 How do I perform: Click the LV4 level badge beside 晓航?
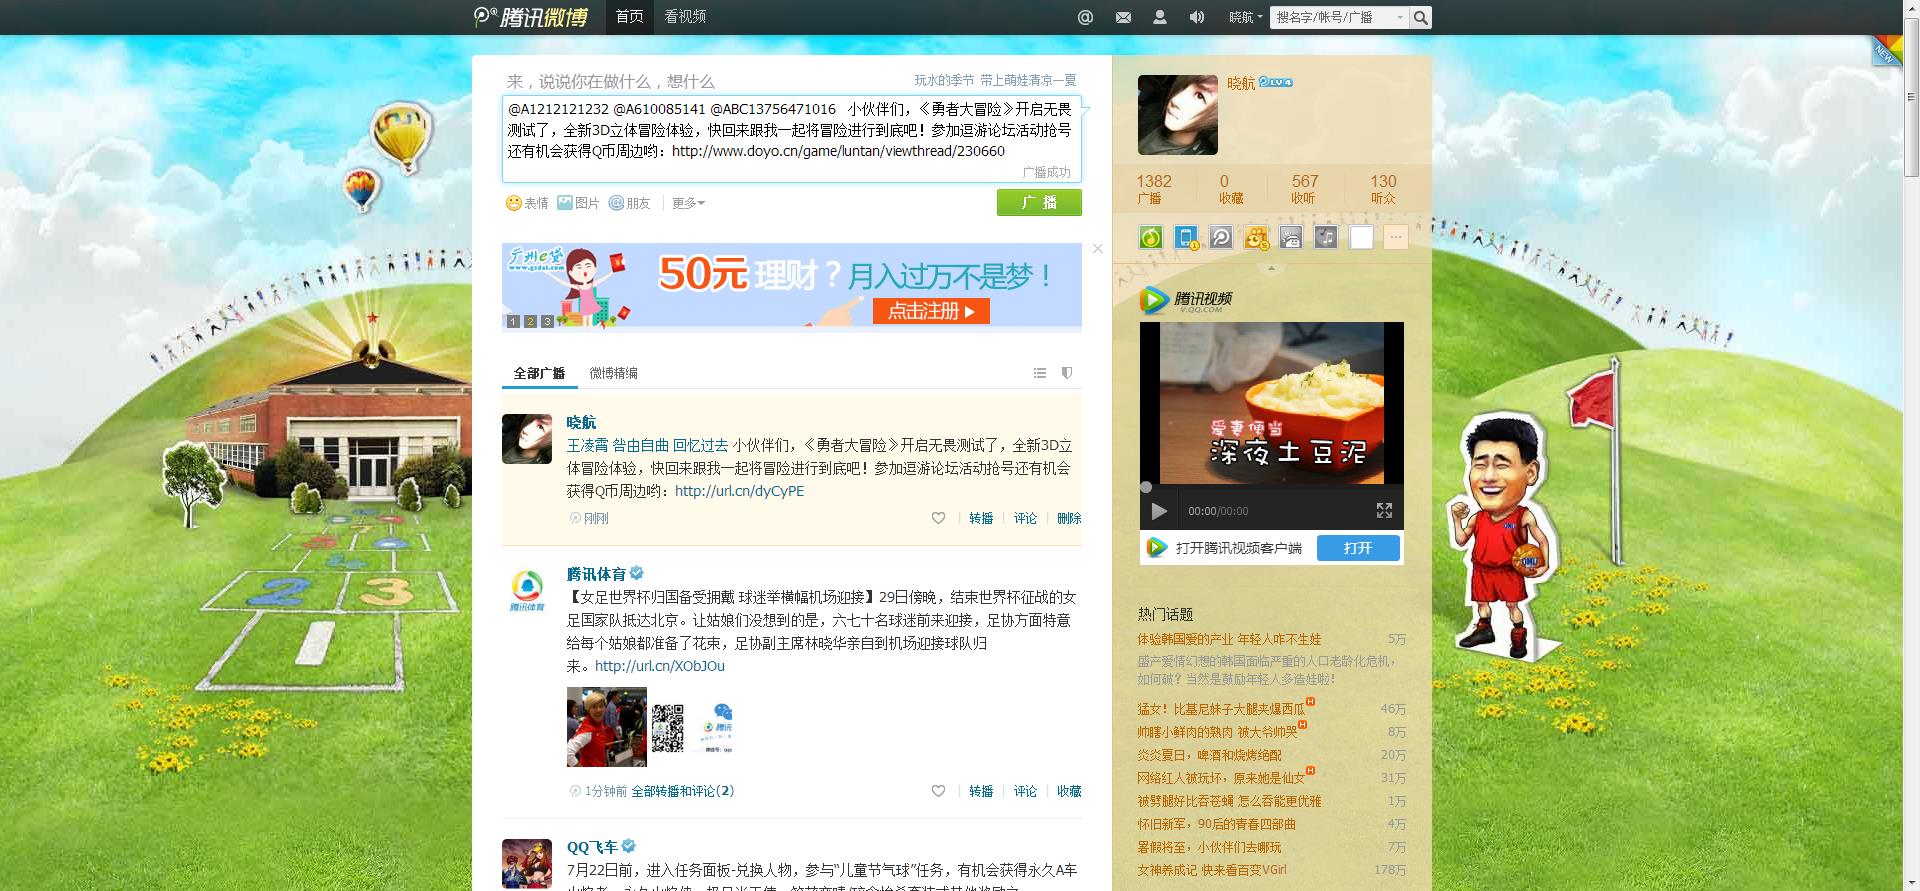(1275, 82)
